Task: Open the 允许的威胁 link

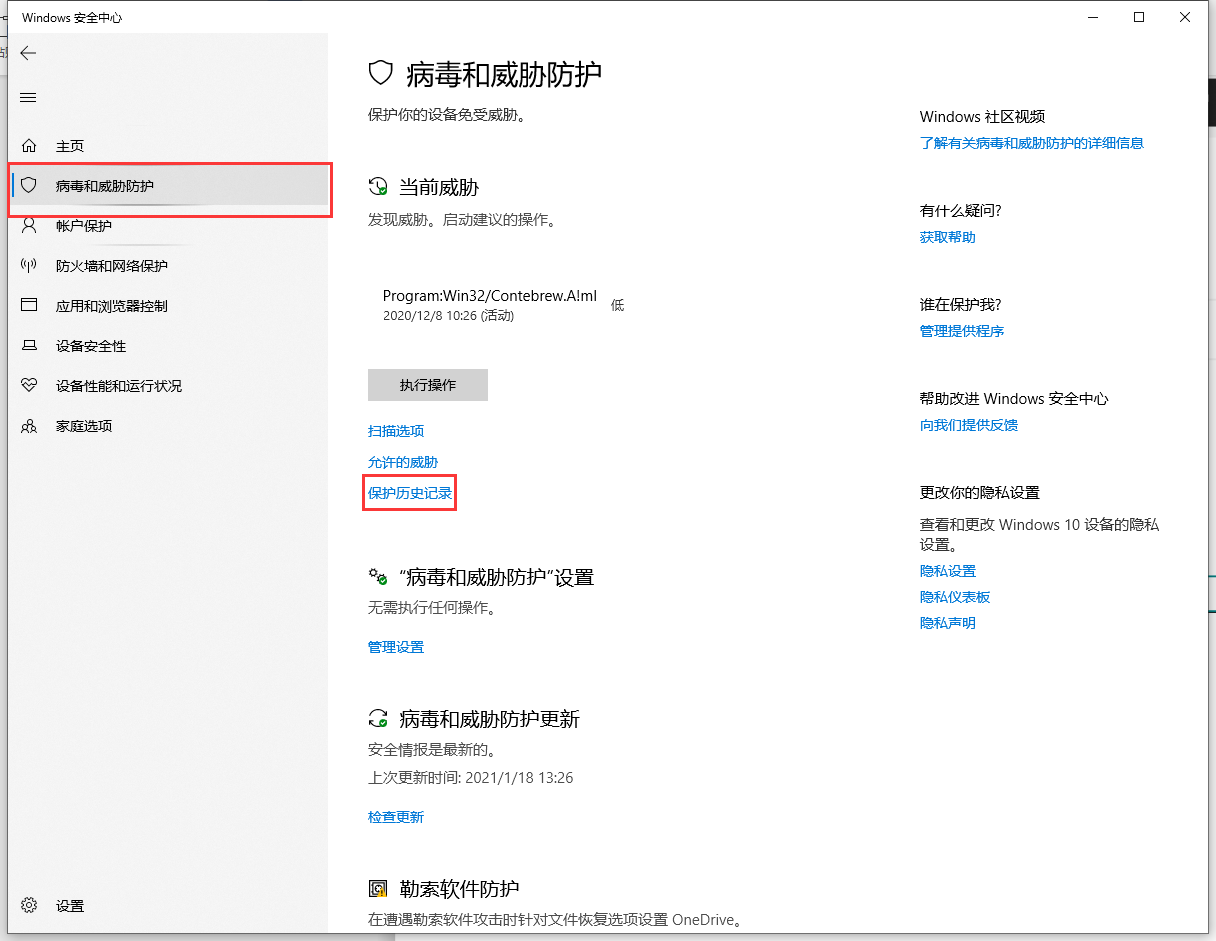Action: click(403, 462)
